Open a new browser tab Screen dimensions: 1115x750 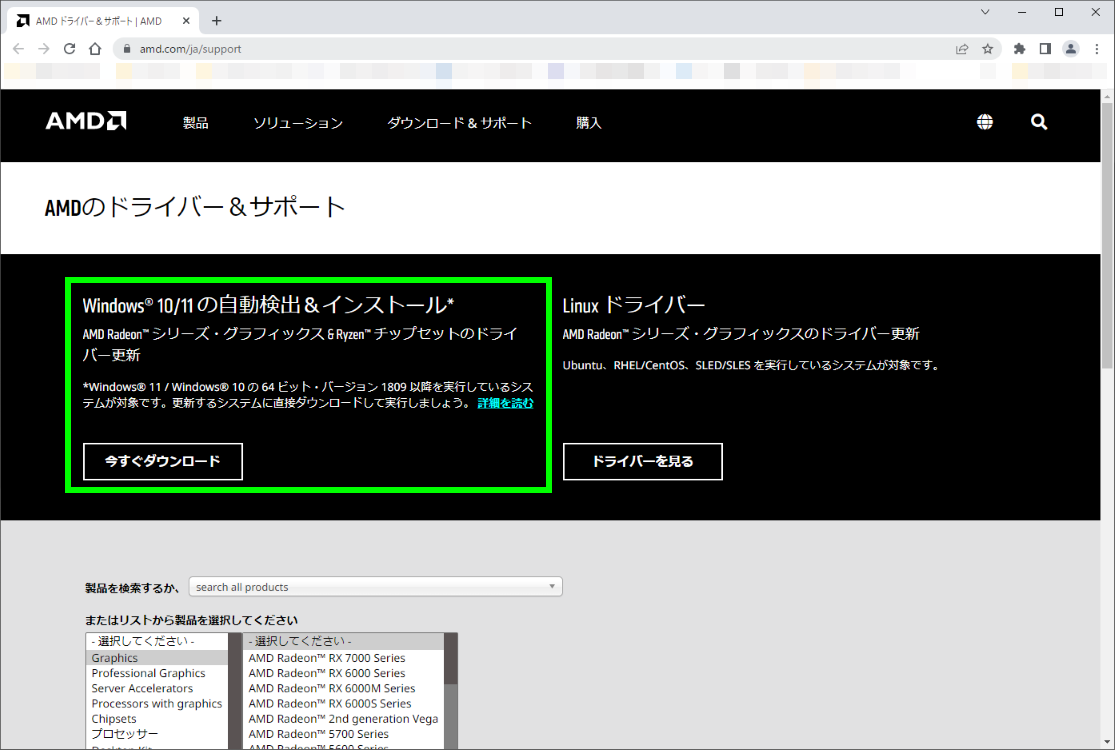[217, 21]
